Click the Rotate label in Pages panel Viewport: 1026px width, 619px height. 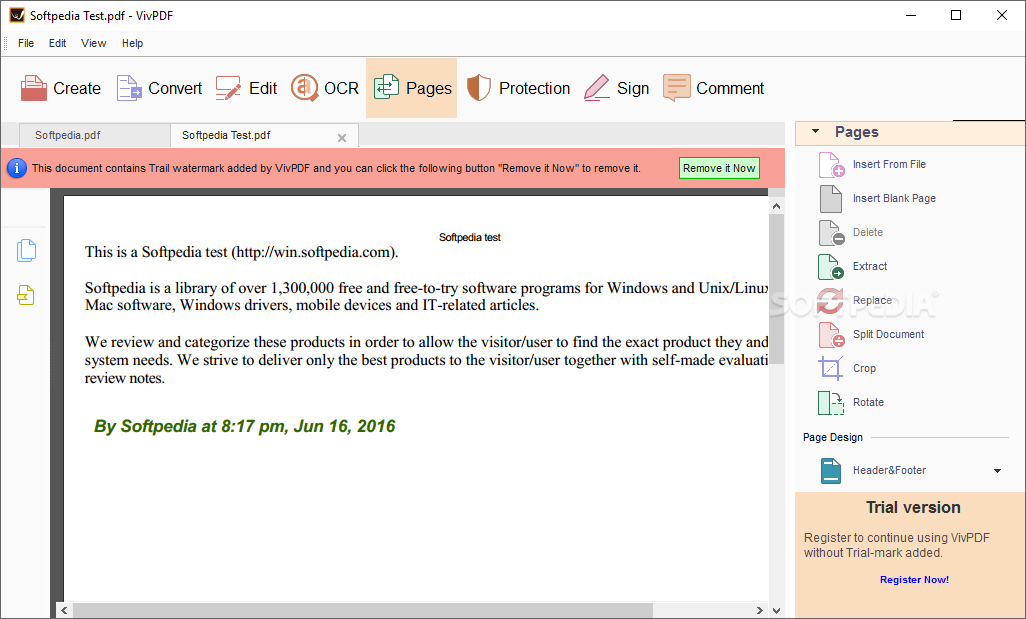point(868,402)
